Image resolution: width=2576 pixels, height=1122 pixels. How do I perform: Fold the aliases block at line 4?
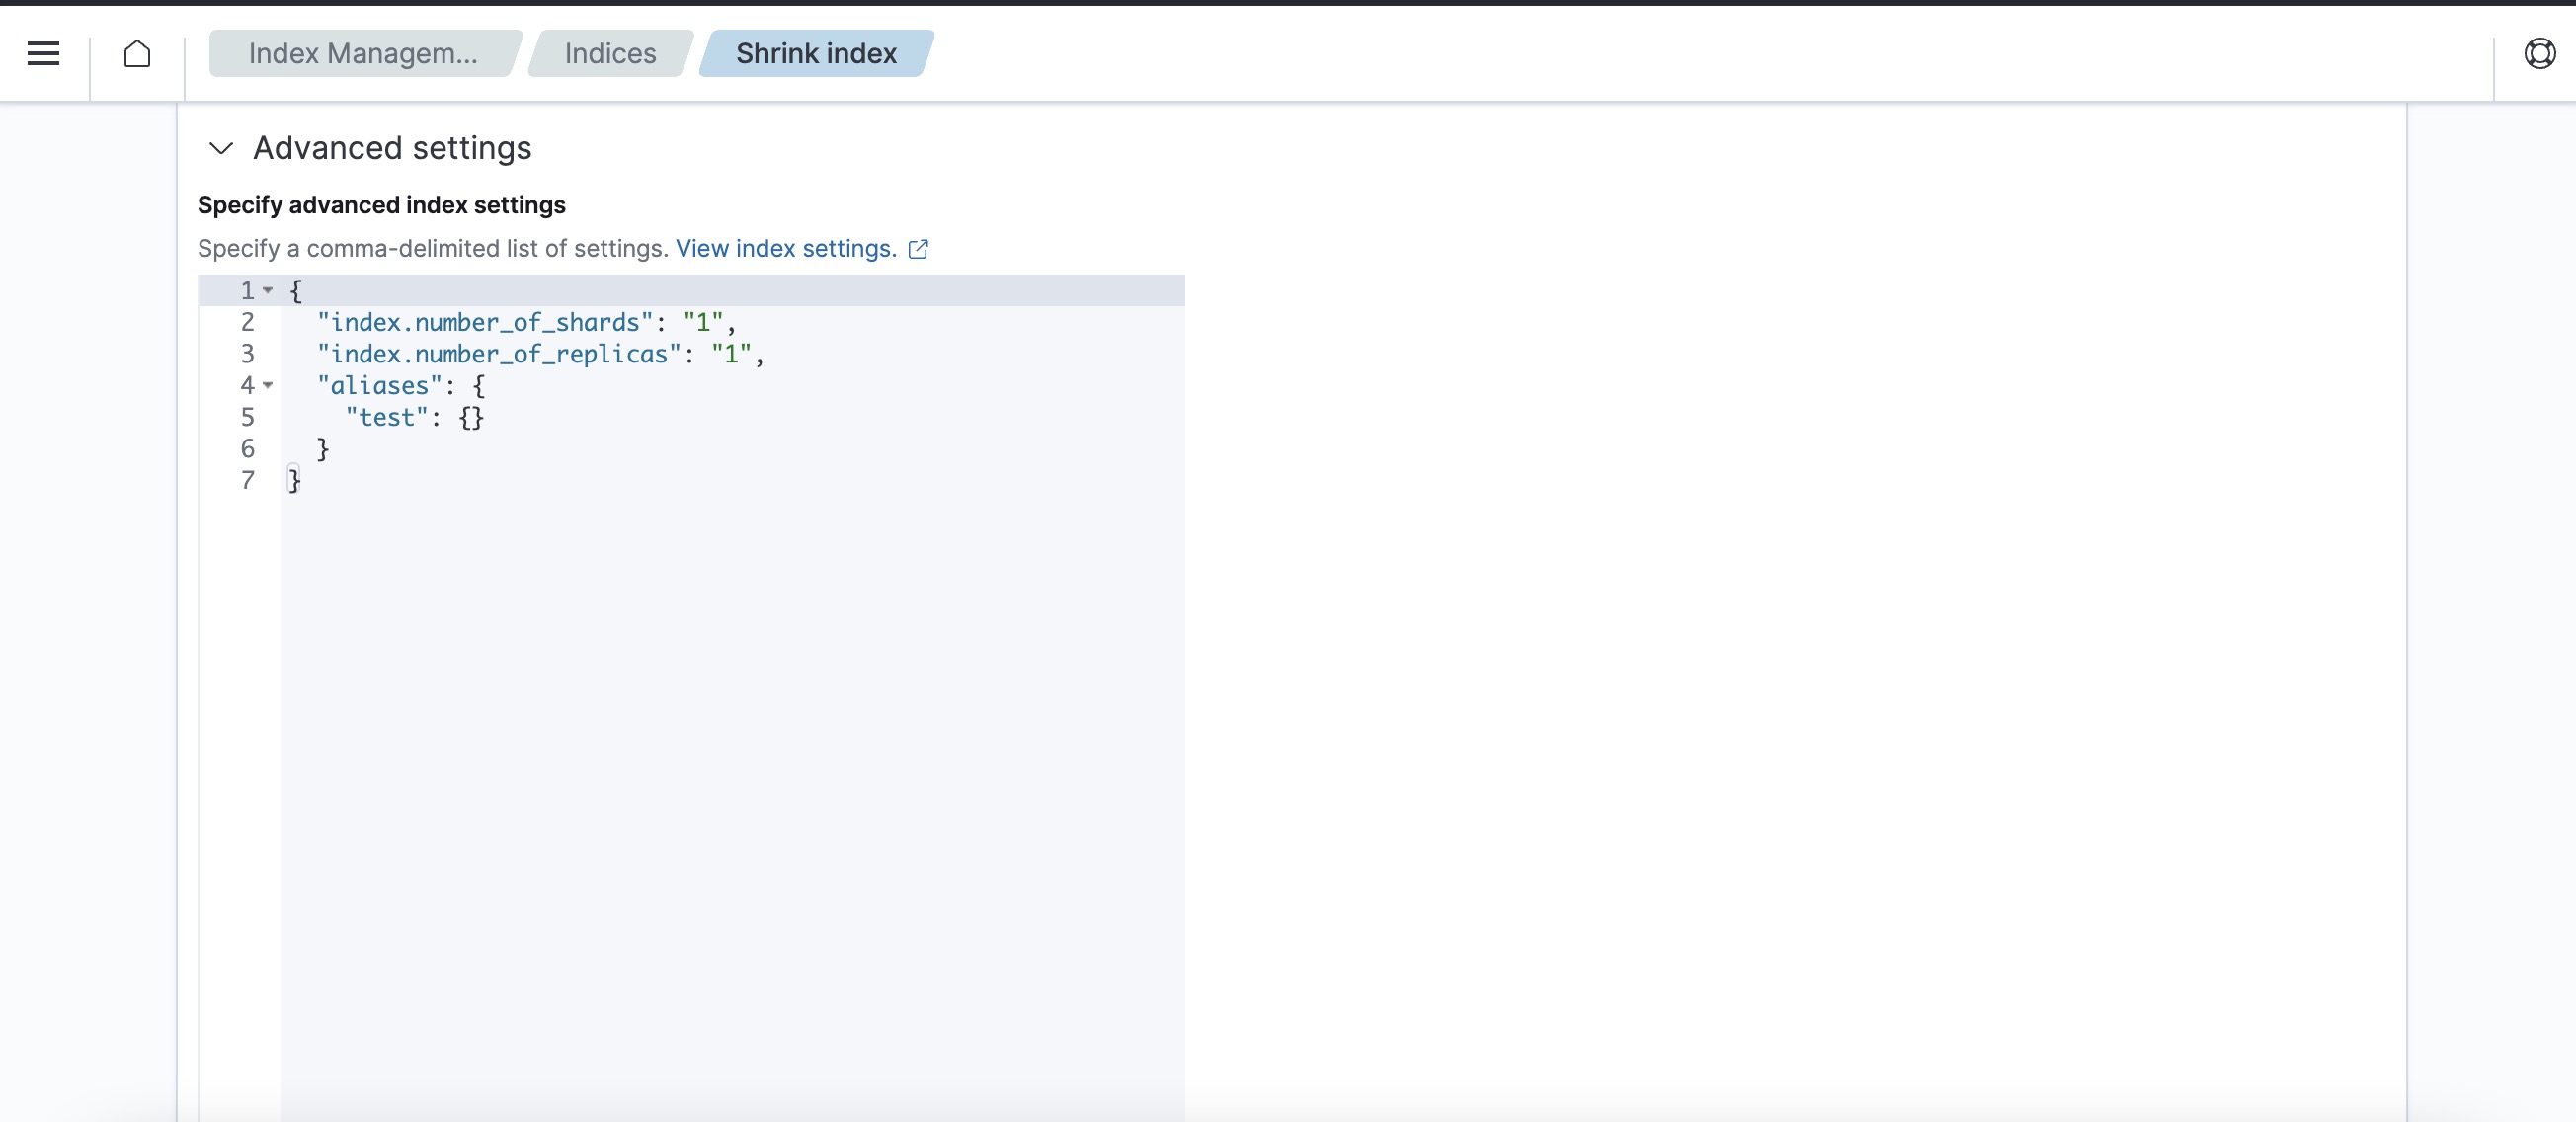click(x=268, y=385)
